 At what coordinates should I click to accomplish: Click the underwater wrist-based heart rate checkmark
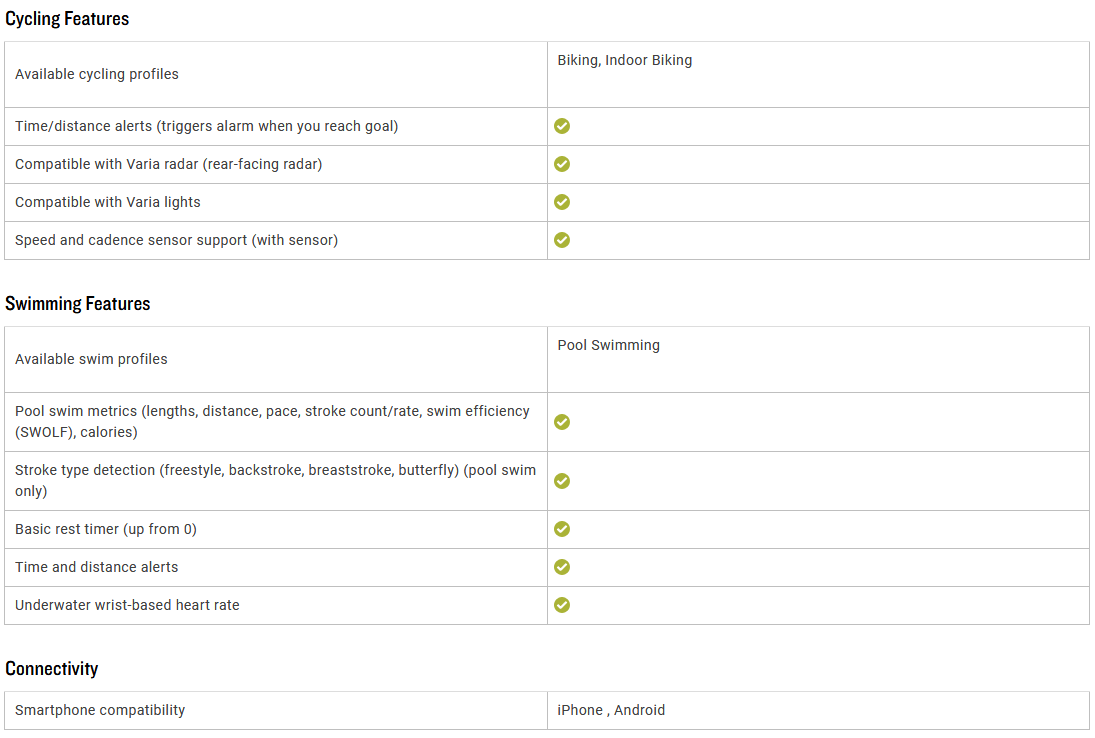561,605
